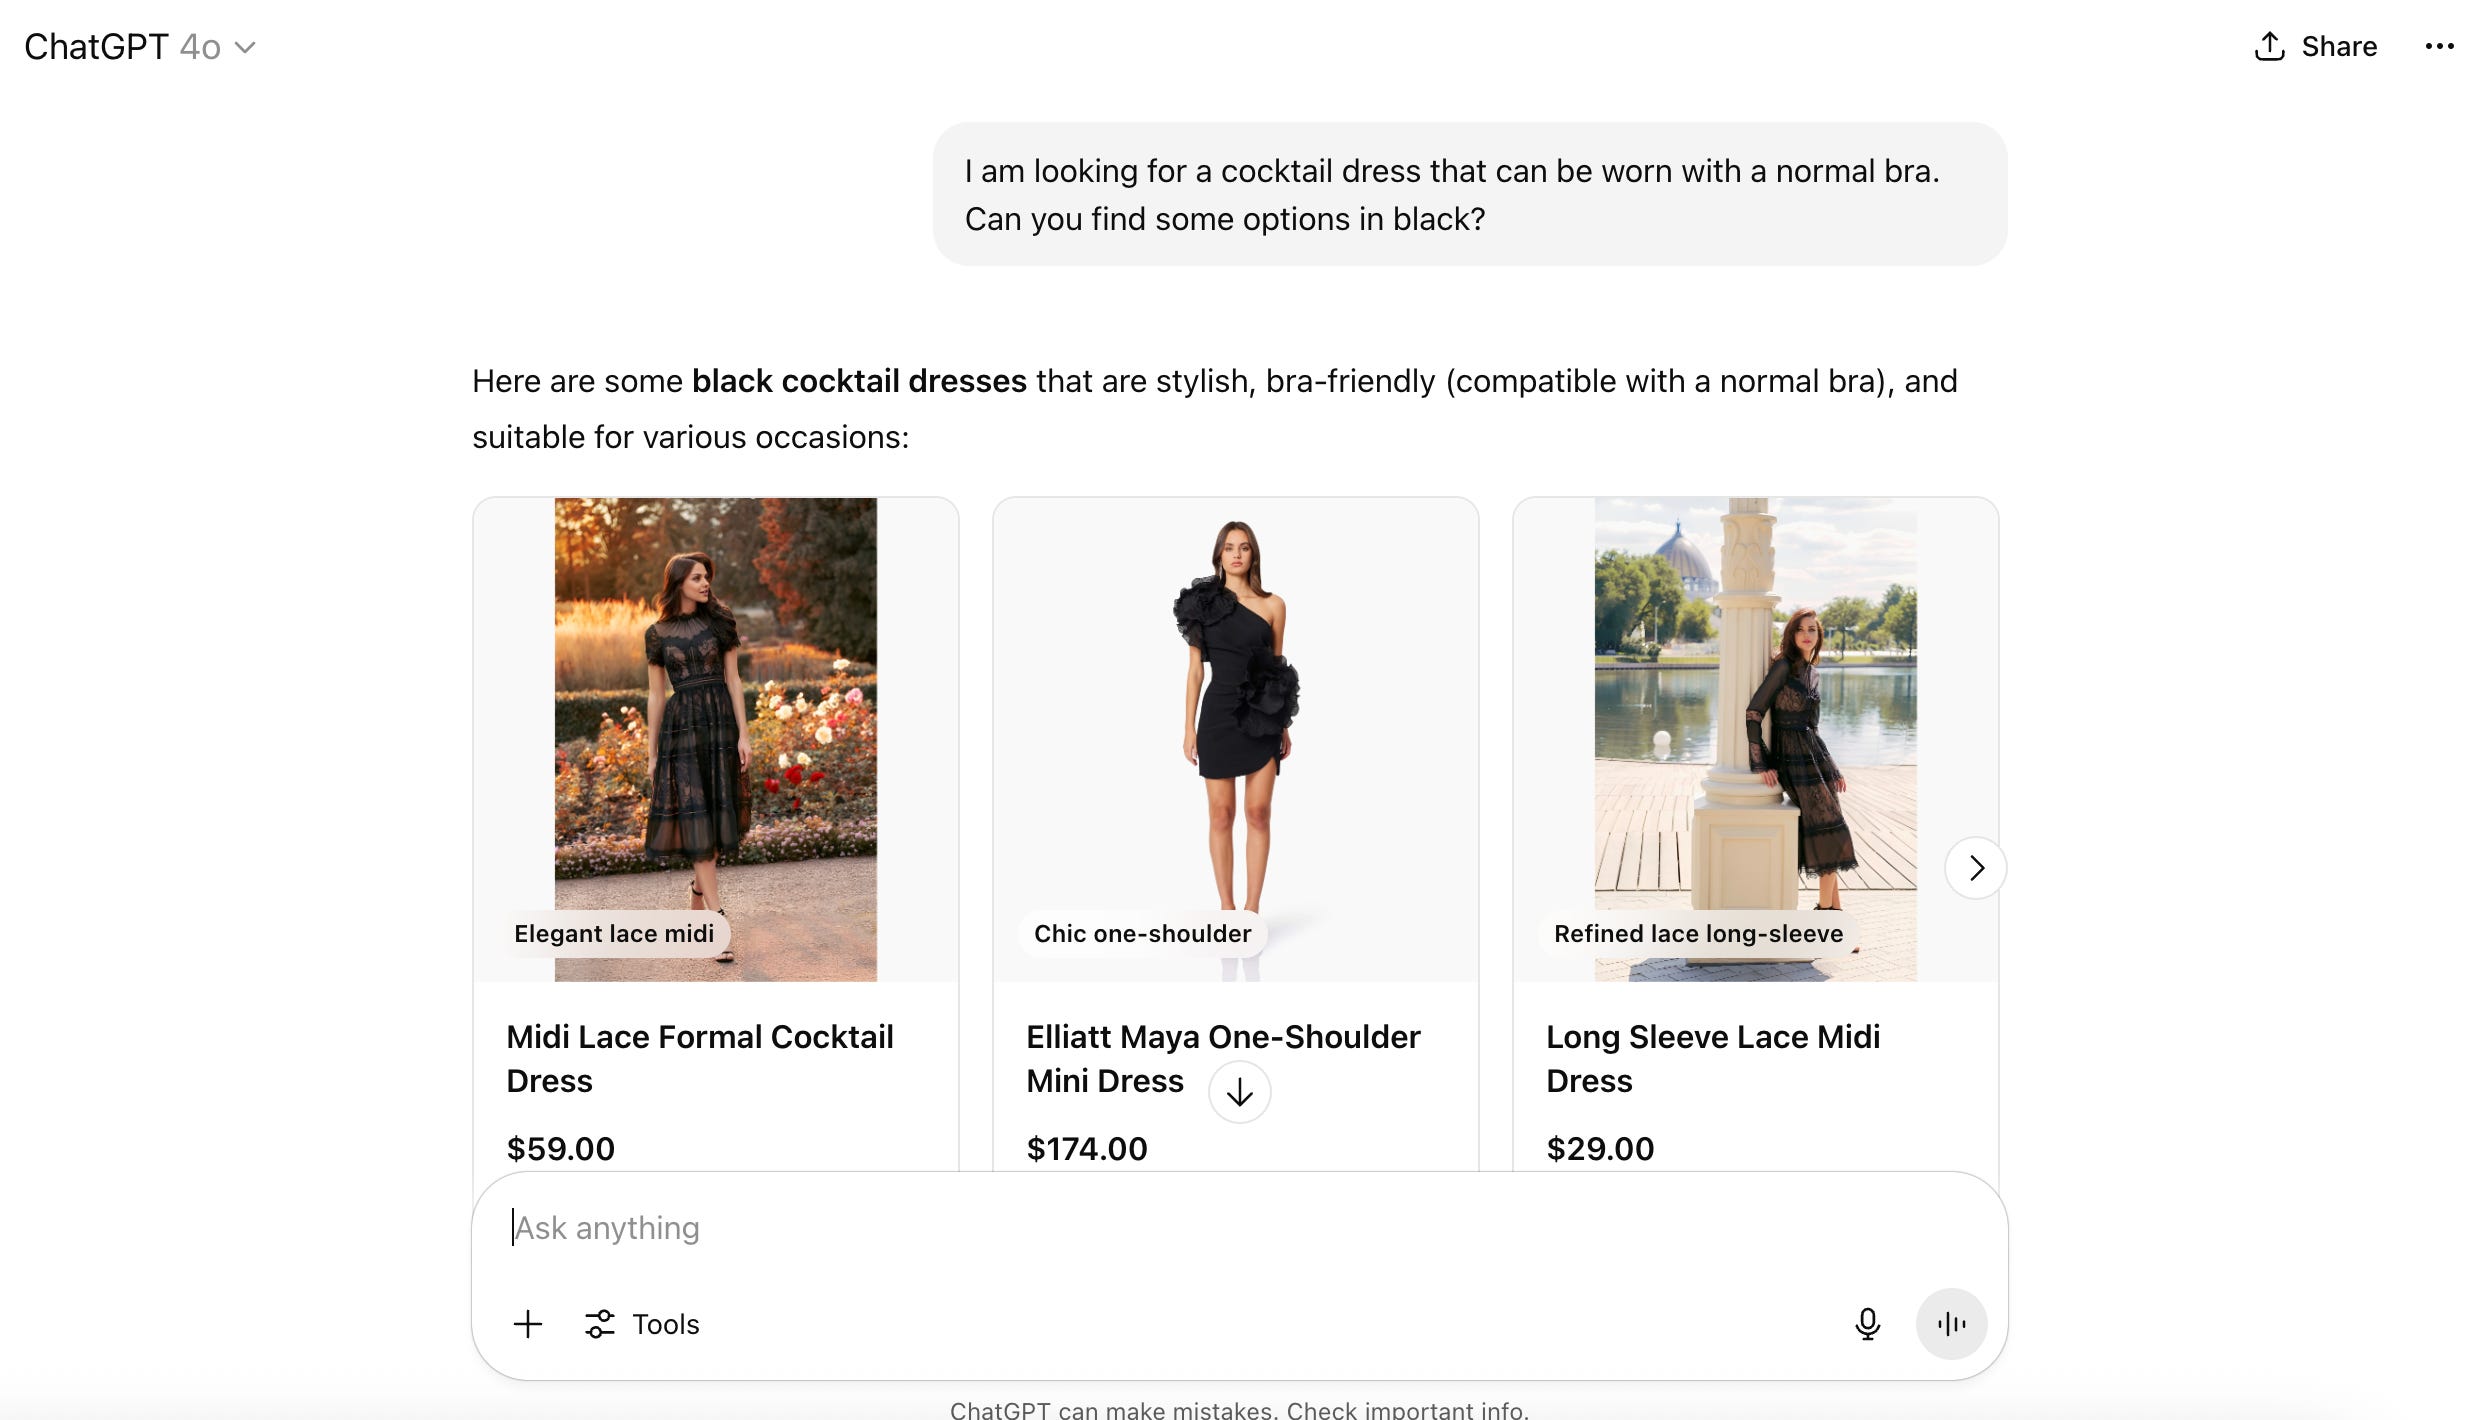This screenshot has height=1420, width=2470.
Task: Click the Elegant lace midi tag
Action: click(x=614, y=934)
